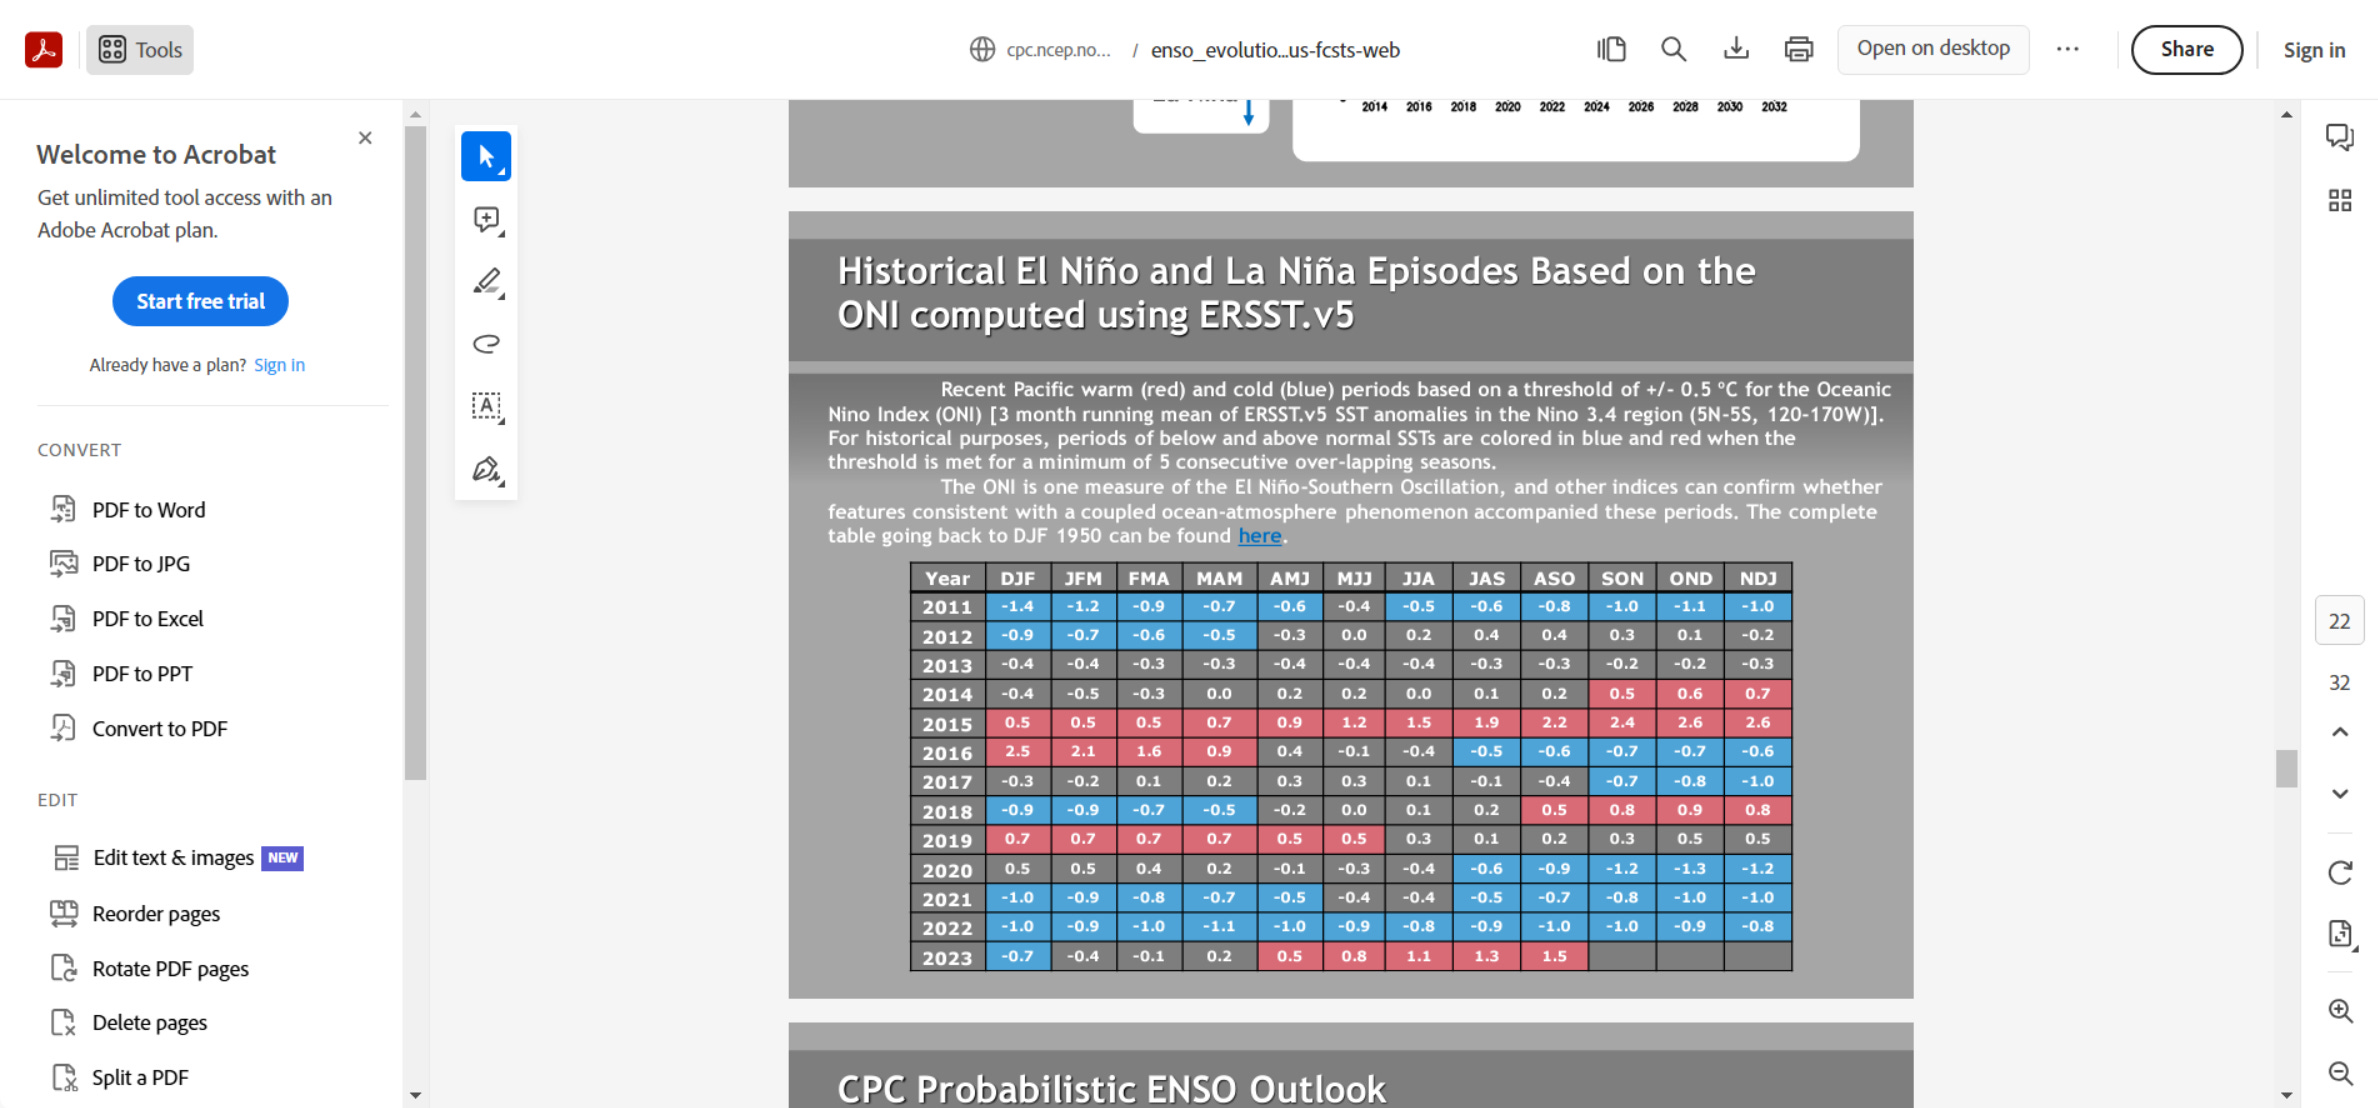Screen dimensions: 2378x1108
Task: Click the Share button
Action: [2186, 50]
